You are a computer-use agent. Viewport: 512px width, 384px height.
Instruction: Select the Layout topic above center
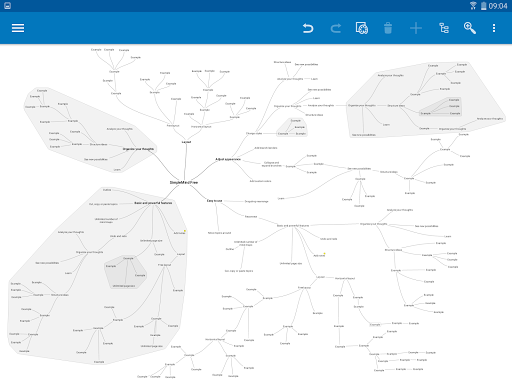pos(186,142)
